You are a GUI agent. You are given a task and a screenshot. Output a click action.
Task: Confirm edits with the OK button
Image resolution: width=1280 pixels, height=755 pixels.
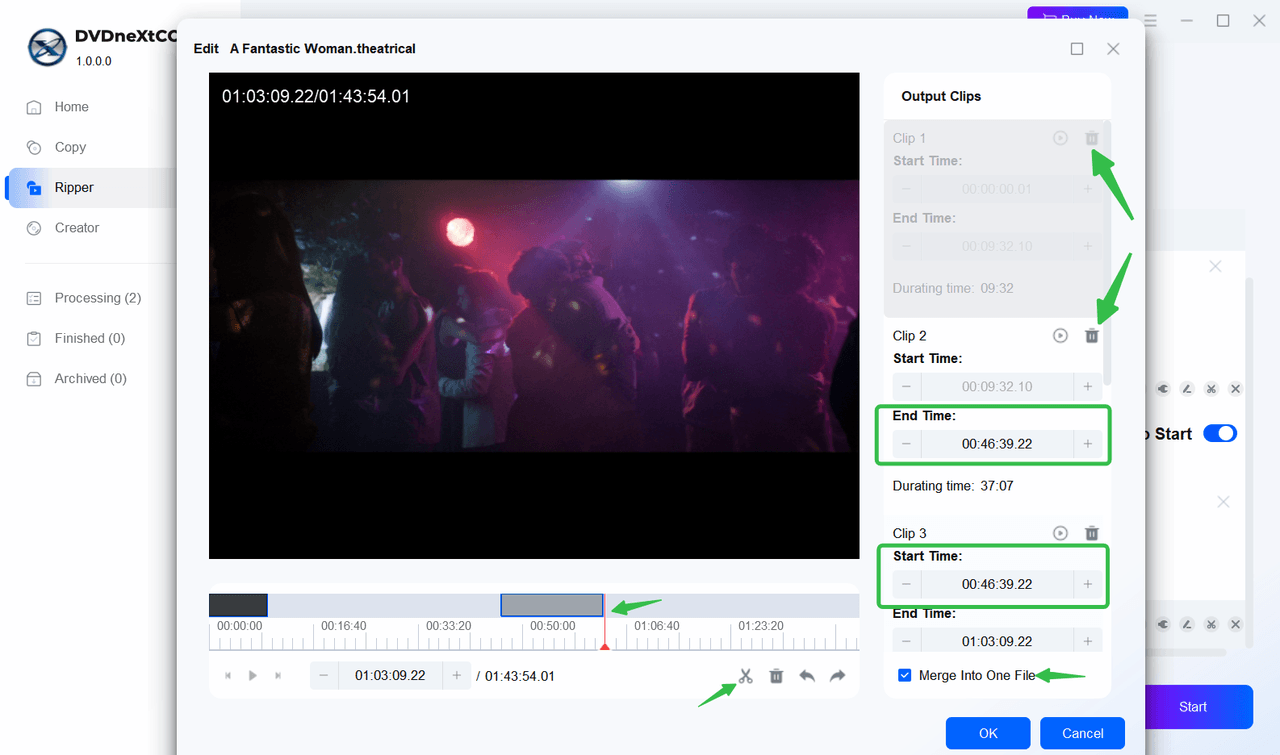pyautogui.click(x=988, y=733)
